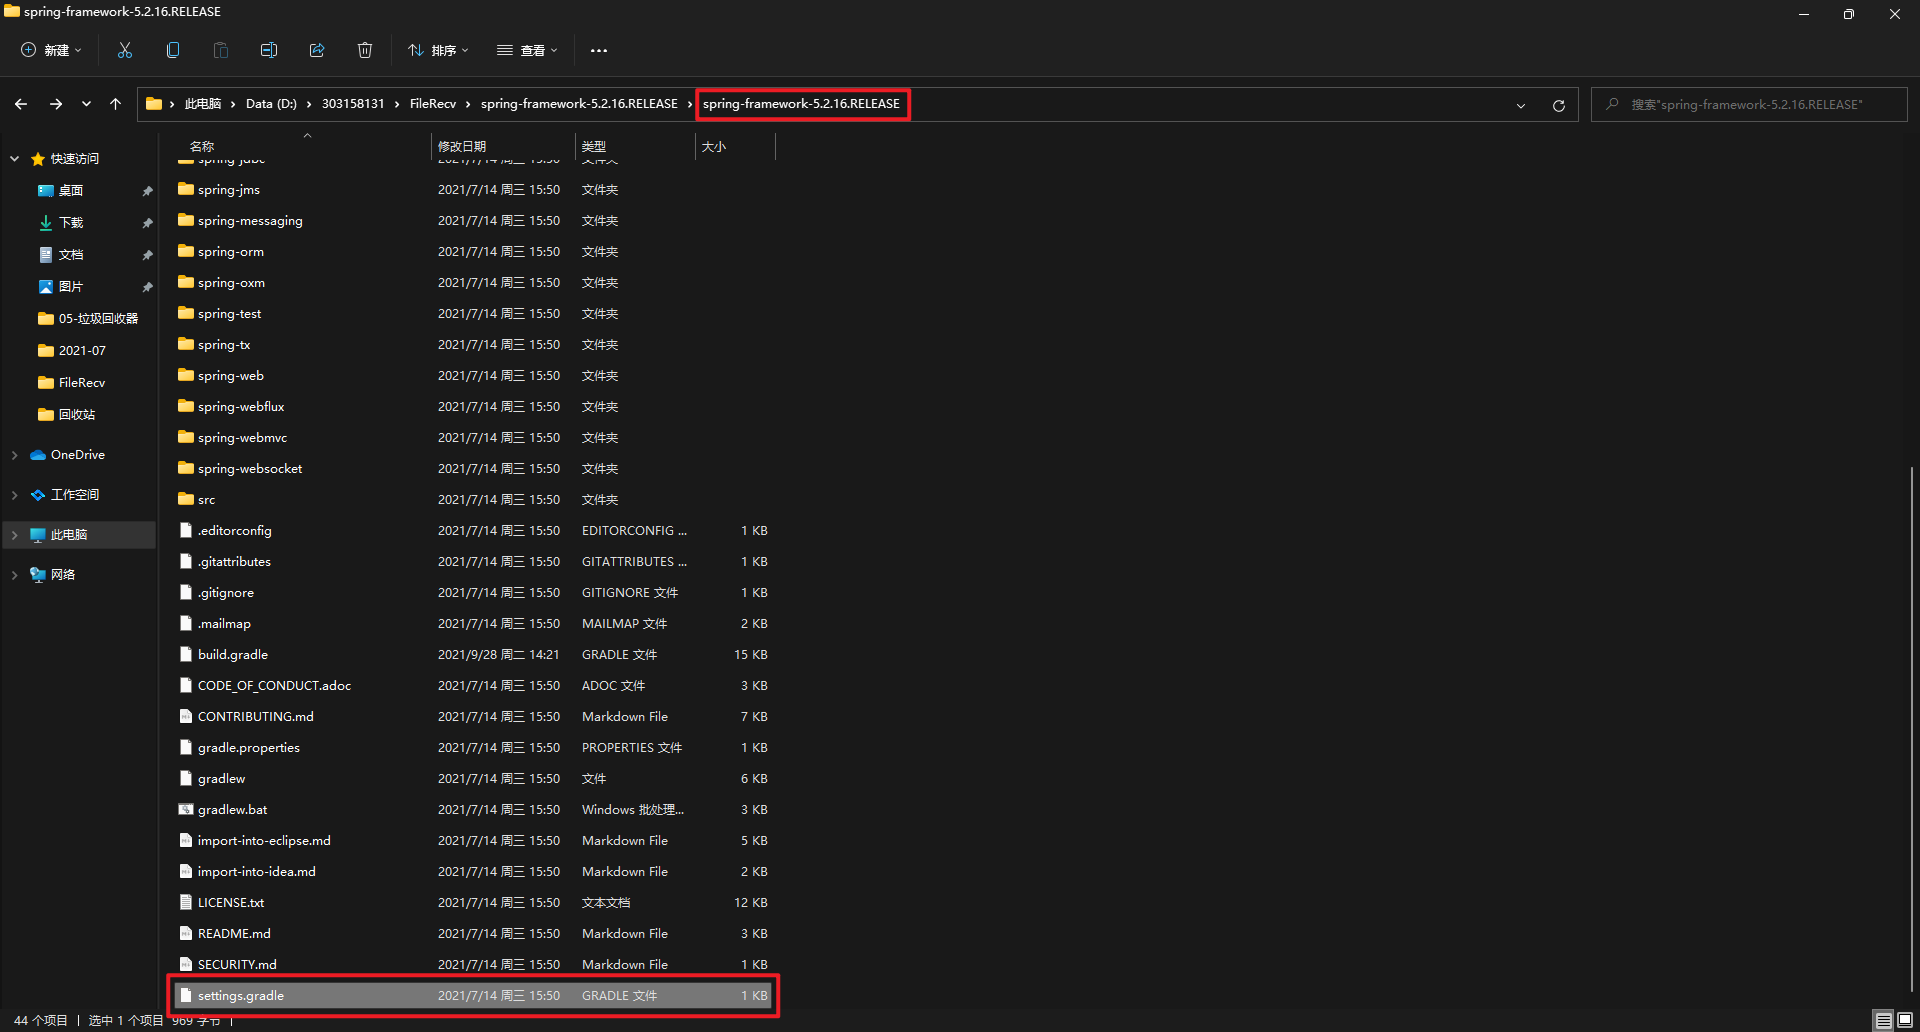Select the gradlew.bat batch file icon
The image size is (1920, 1032).
click(x=186, y=809)
